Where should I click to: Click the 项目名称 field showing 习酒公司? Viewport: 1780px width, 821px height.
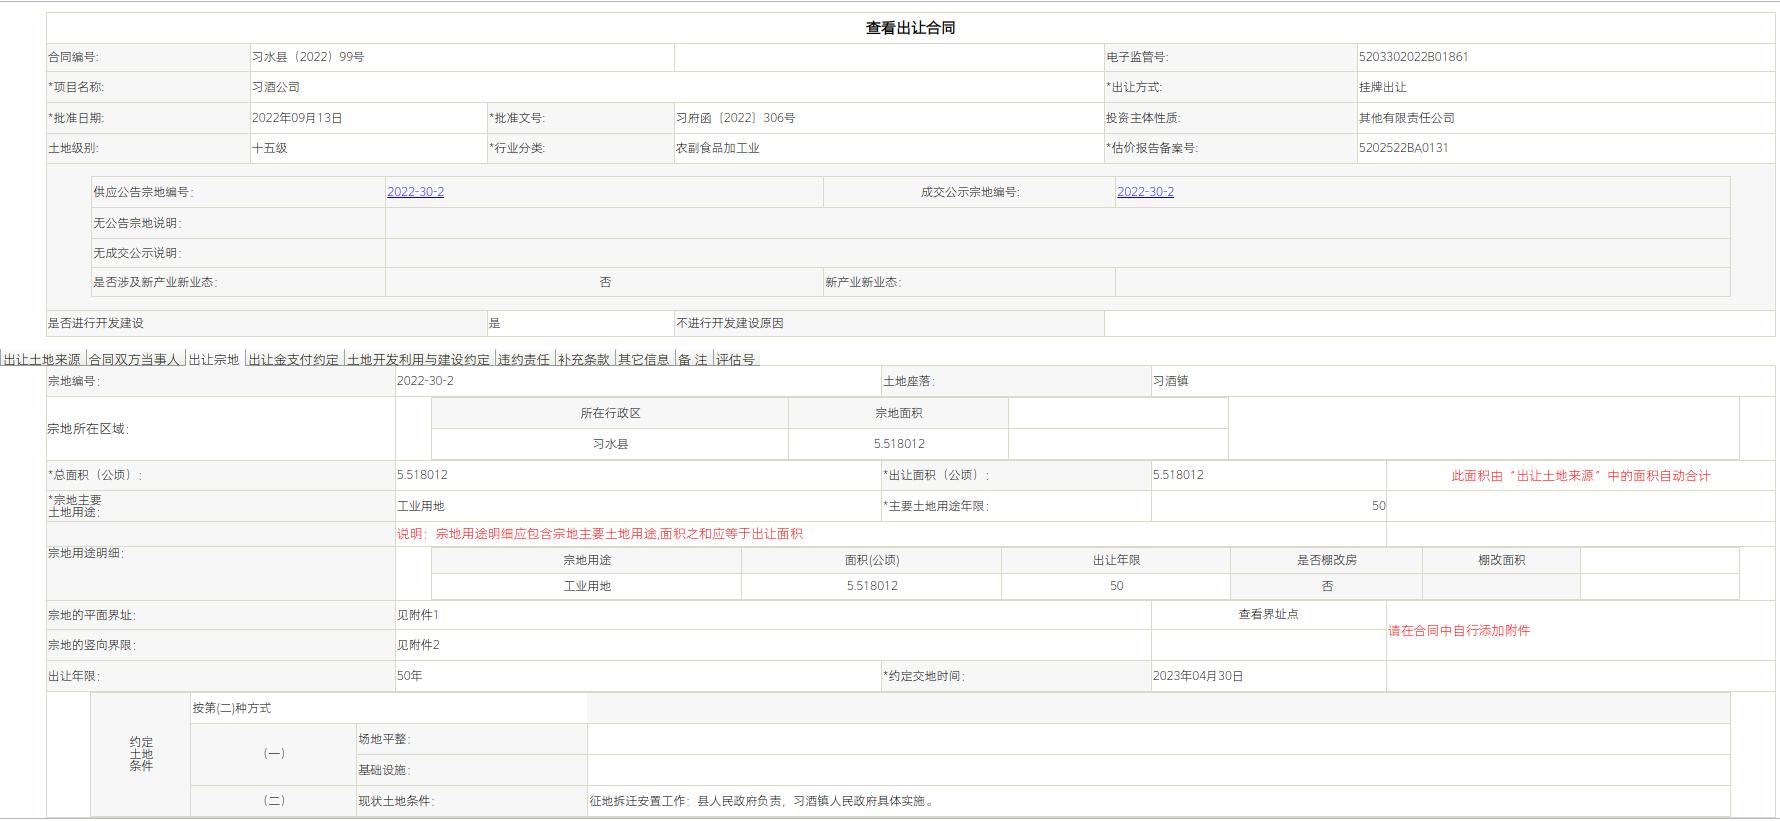tap(276, 88)
